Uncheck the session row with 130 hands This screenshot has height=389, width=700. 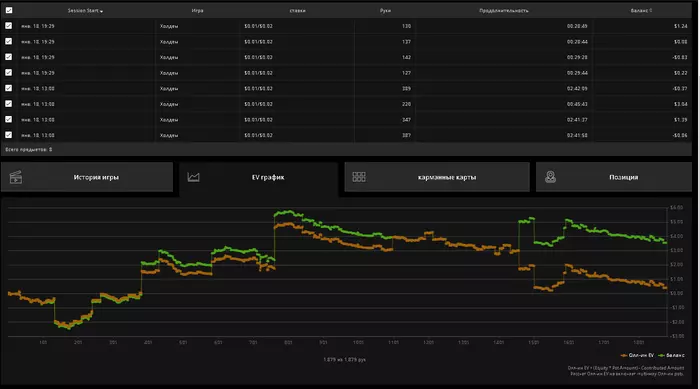(x=8, y=26)
